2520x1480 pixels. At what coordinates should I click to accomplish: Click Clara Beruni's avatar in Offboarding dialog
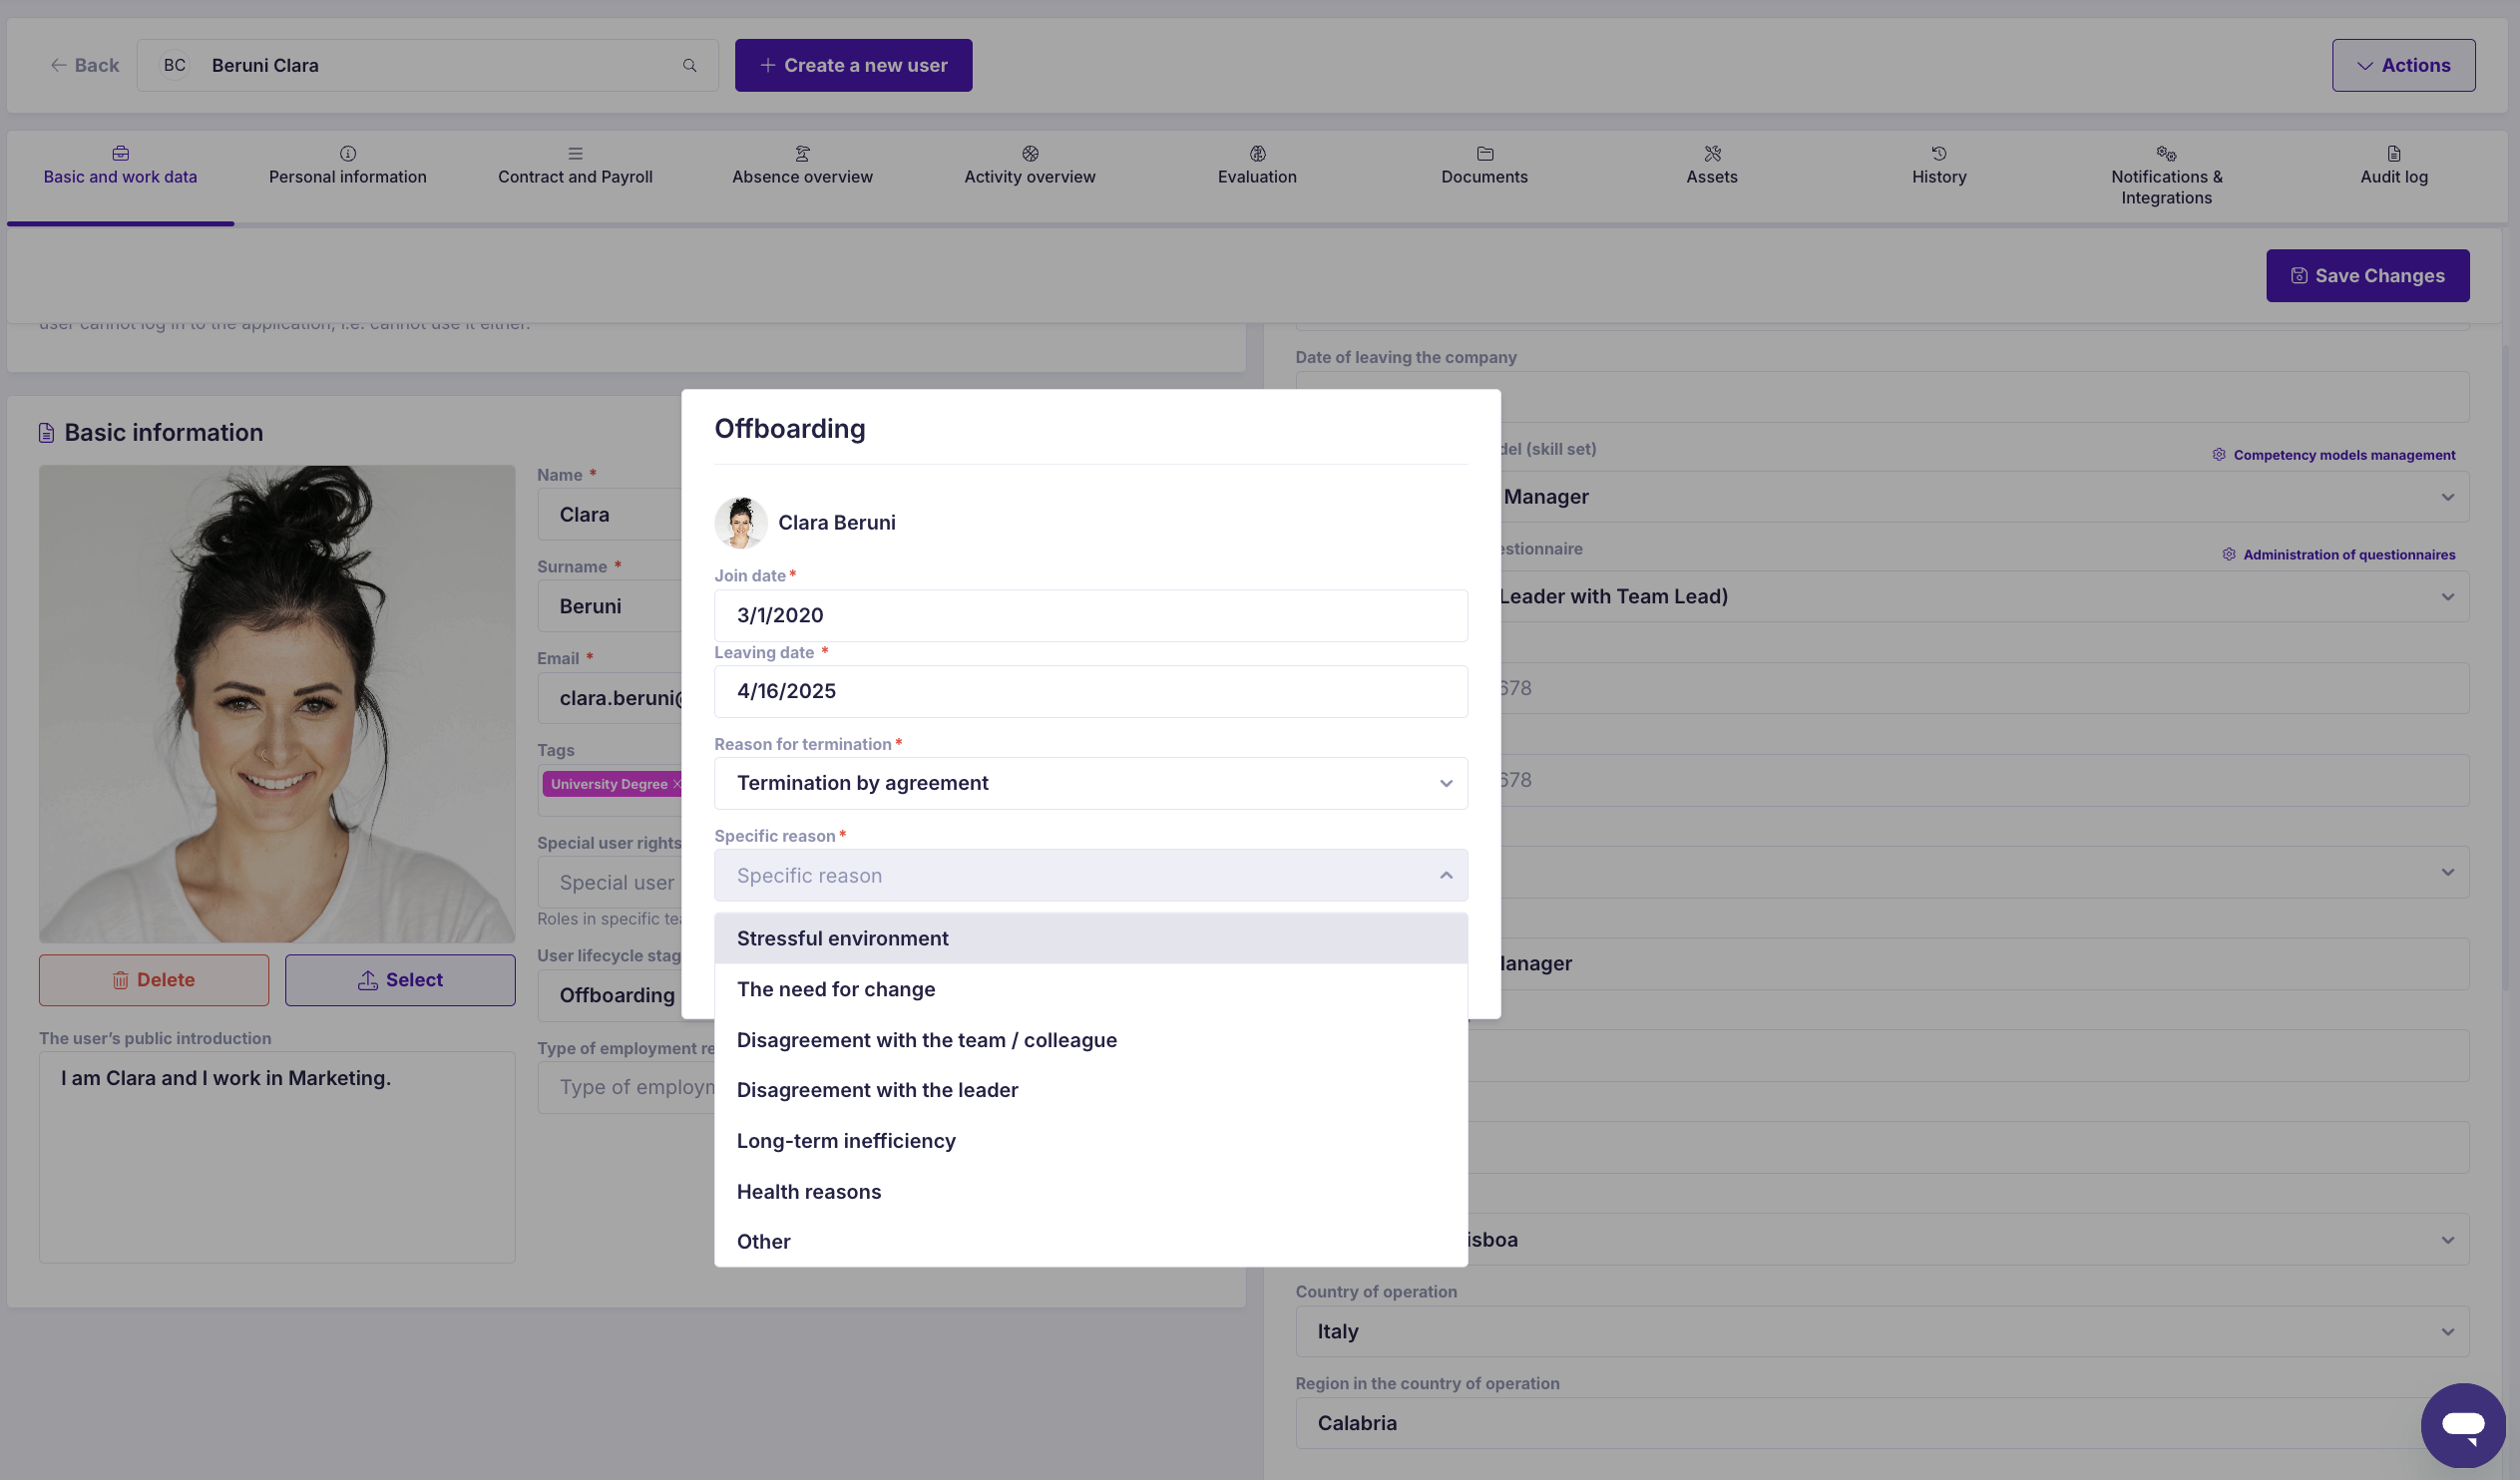741,522
